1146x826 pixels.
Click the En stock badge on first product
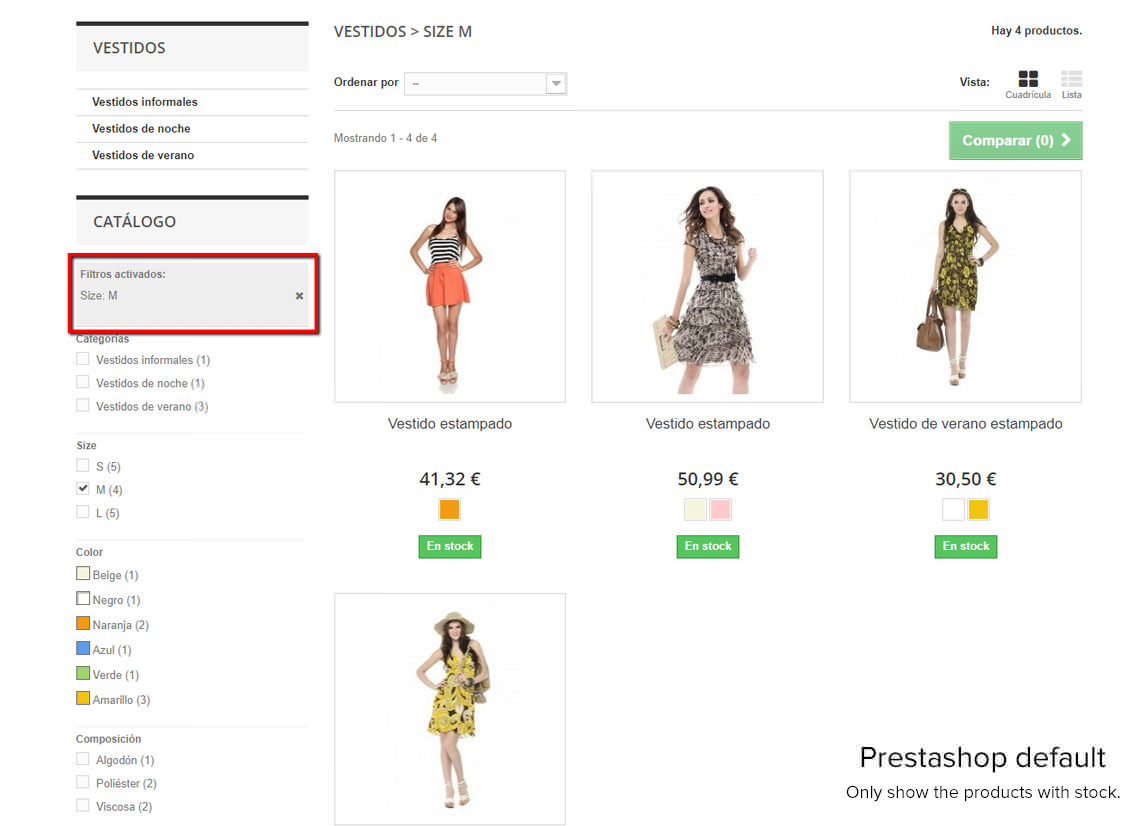coord(449,546)
